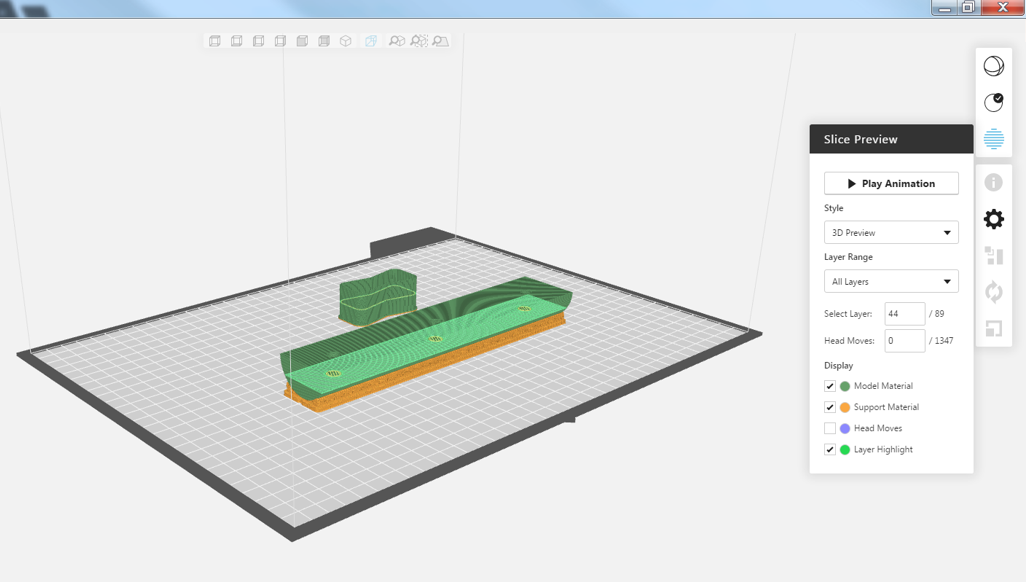1027x582 pixels.
Task: Click the '/ 1347' head moves count text
Action: (941, 340)
